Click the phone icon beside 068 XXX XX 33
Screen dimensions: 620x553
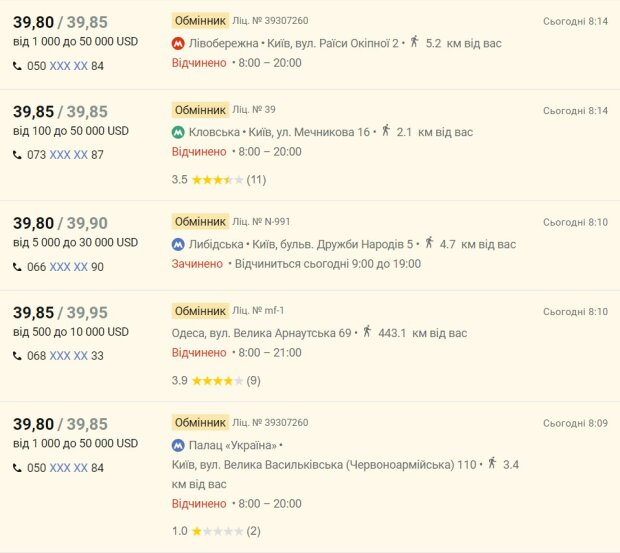(x=17, y=356)
